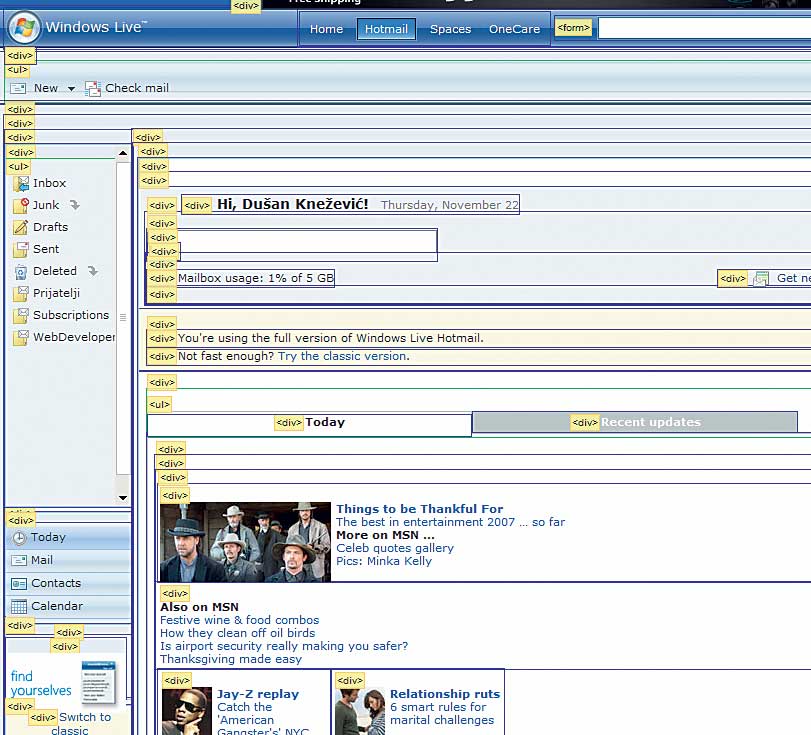
Task: Open the New dropdown arrow
Action: pyautogui.click(x=71, y=89)
